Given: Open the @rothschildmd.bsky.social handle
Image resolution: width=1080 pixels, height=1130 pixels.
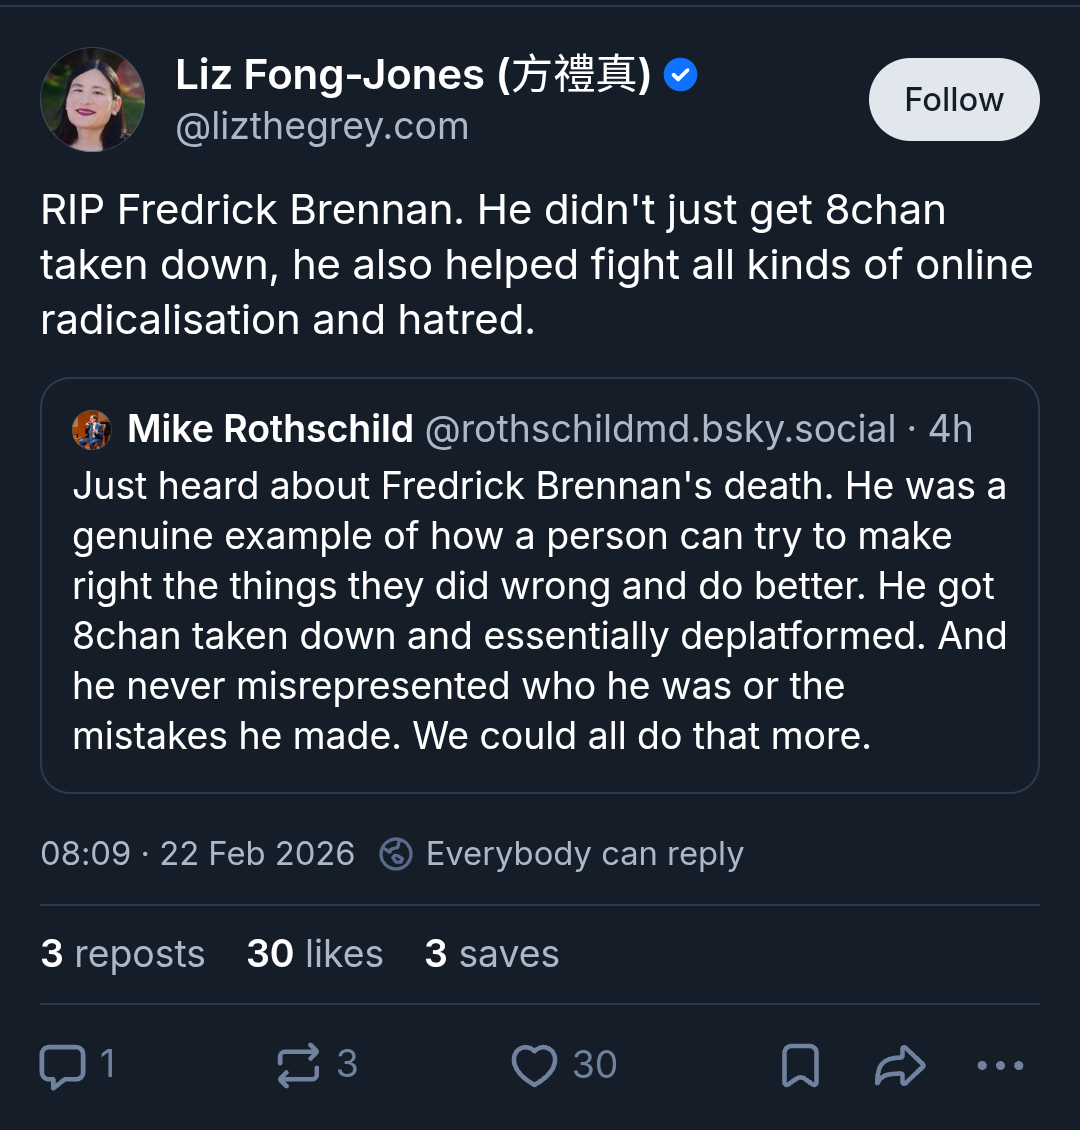Looking at the screenshot, I should point(660,429).
